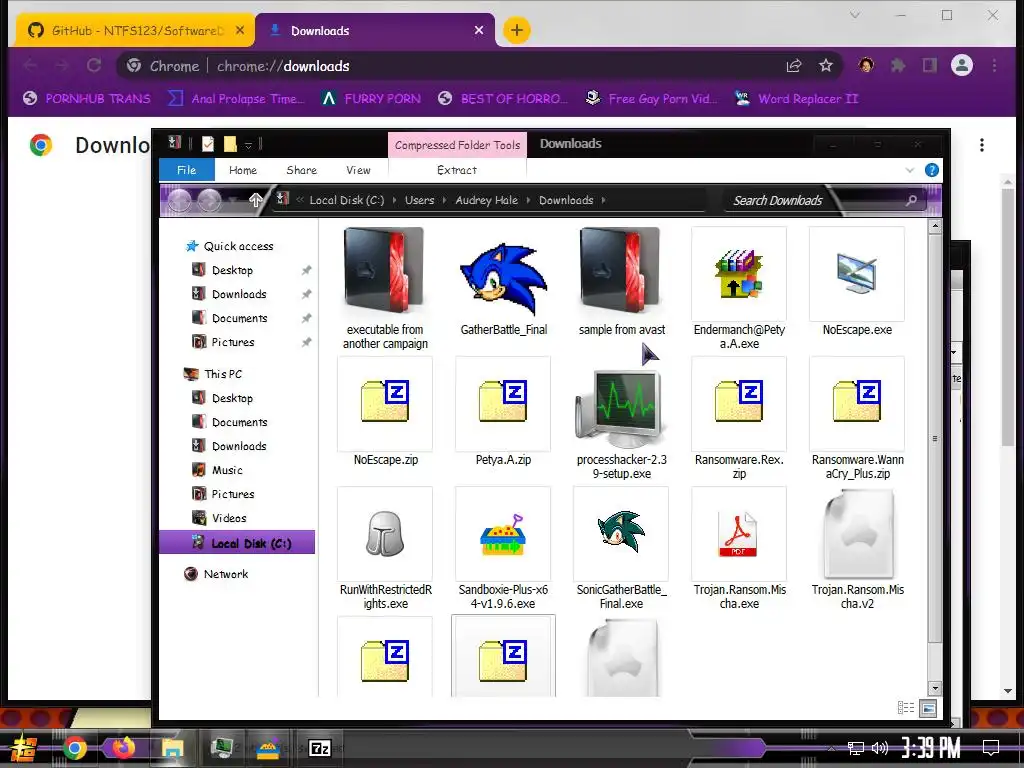Open the 'executable from another campaign' folder
The height and width of the screenshot is (768, 1024).
[385, 288]
